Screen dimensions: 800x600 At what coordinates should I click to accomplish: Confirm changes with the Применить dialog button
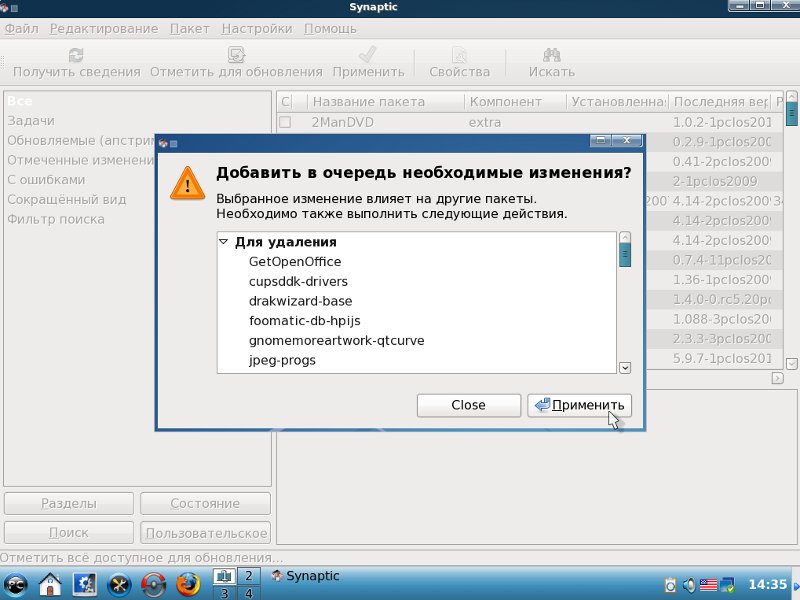pos(580,405)
